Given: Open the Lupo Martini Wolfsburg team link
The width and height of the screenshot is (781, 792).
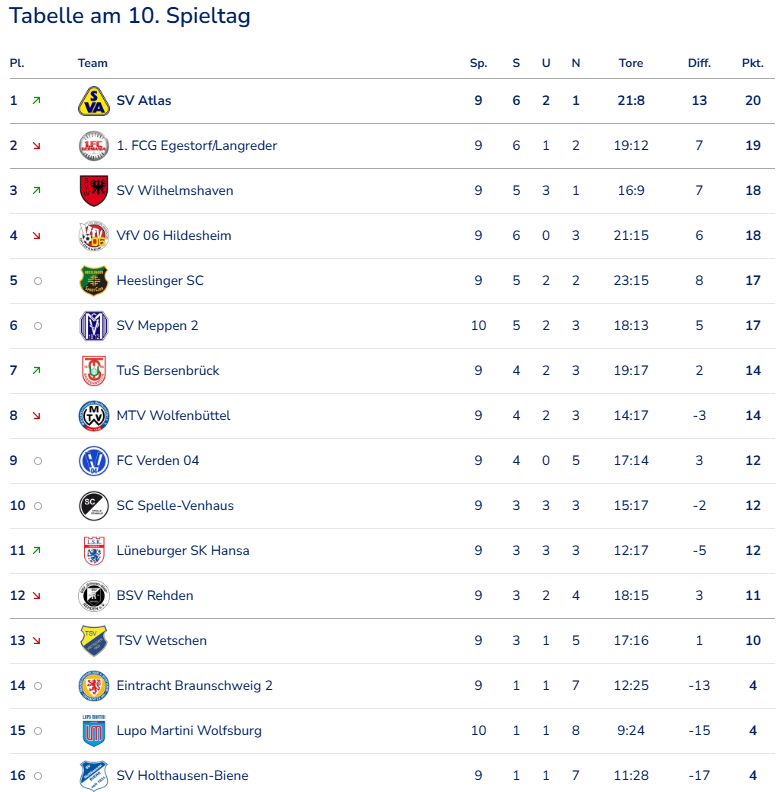Looking at the screenshot, I should 189,731.
